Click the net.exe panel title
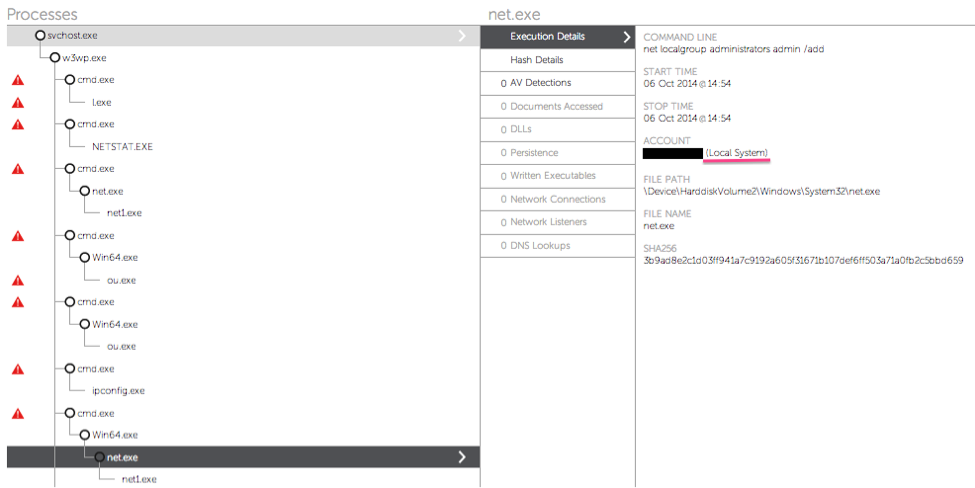 pyautogui.click(x=514, y=14)
